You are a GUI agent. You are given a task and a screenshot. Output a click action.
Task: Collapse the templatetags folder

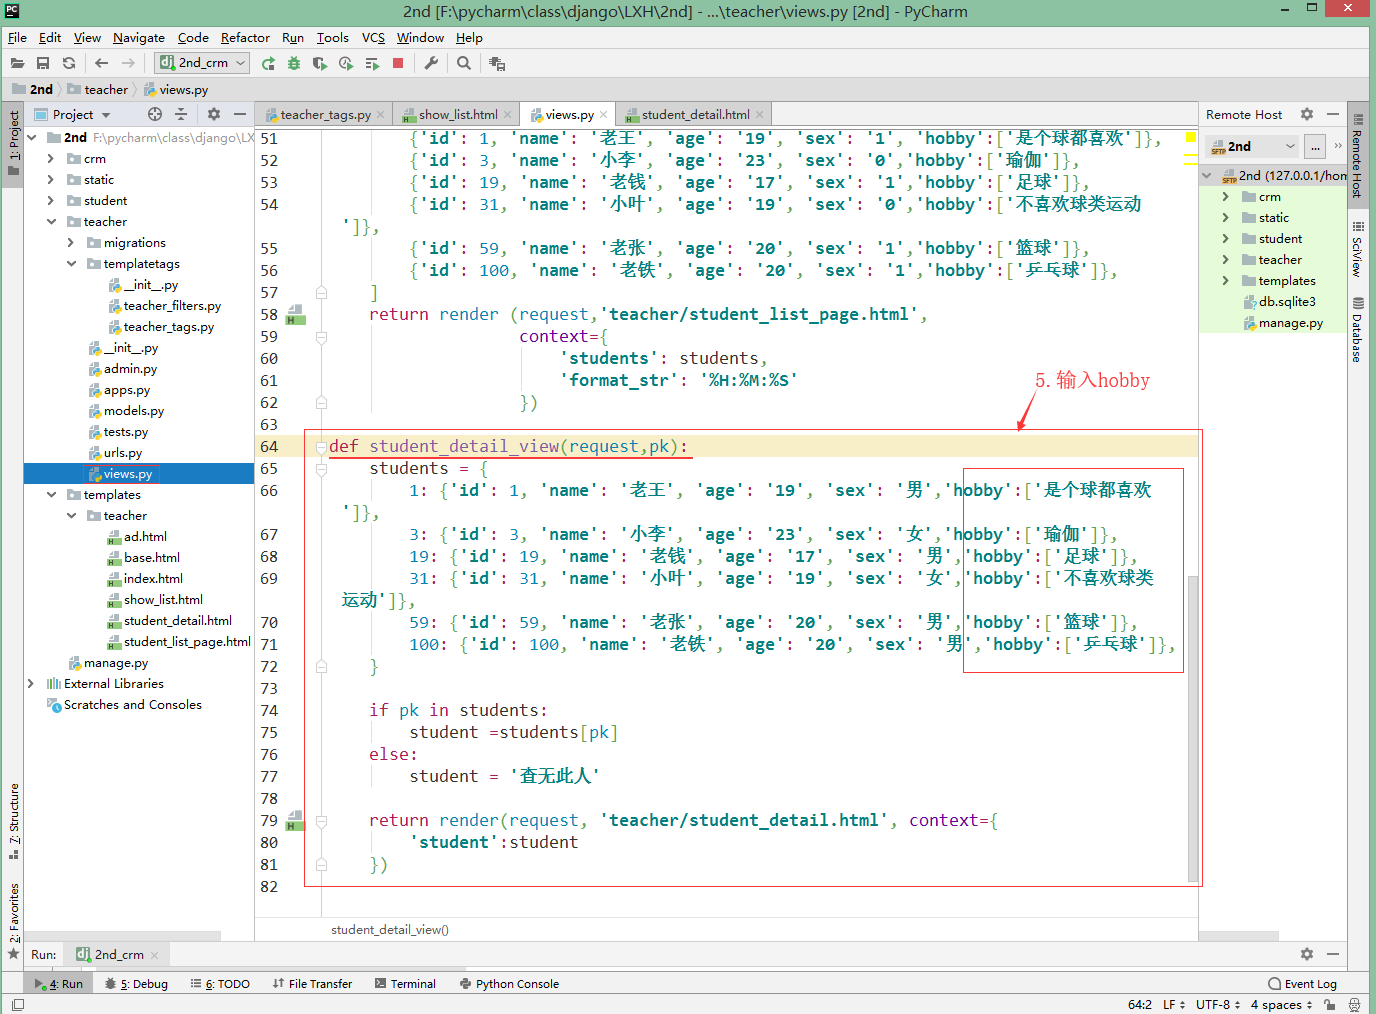(x=71, y=264)
